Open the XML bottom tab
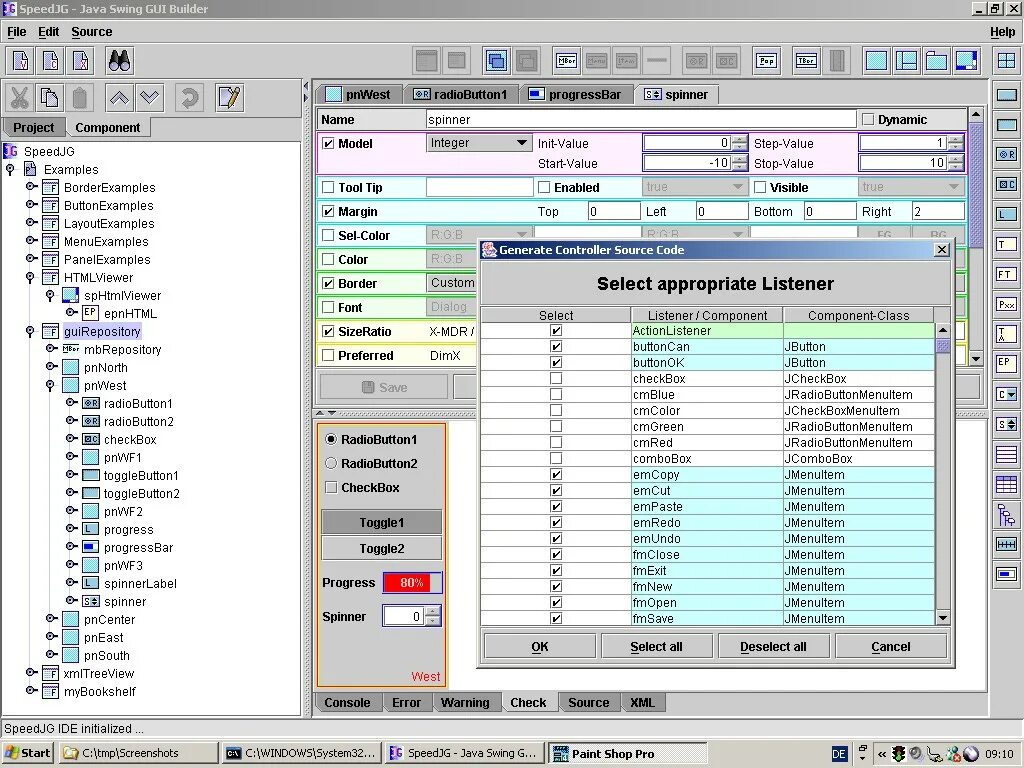Viewport: 1024px width, 768px height. click(x=642, y=703)
